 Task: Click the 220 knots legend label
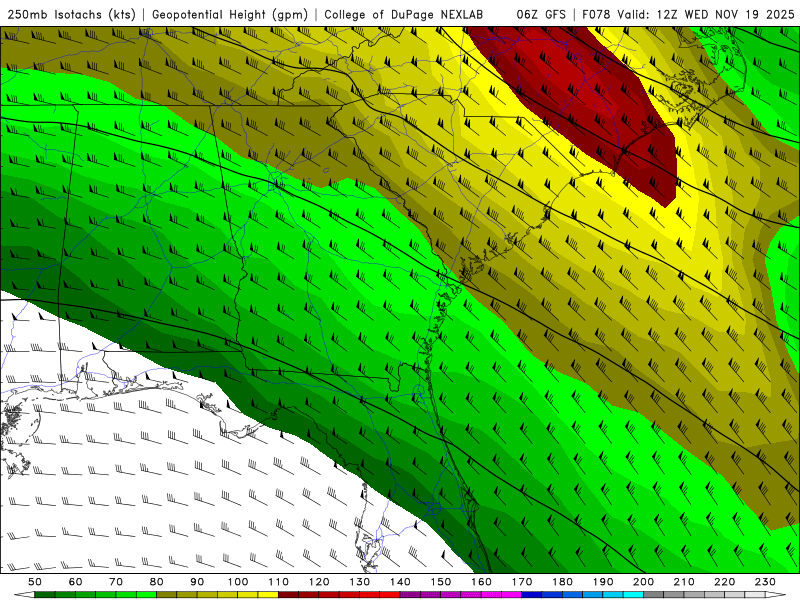724,582
